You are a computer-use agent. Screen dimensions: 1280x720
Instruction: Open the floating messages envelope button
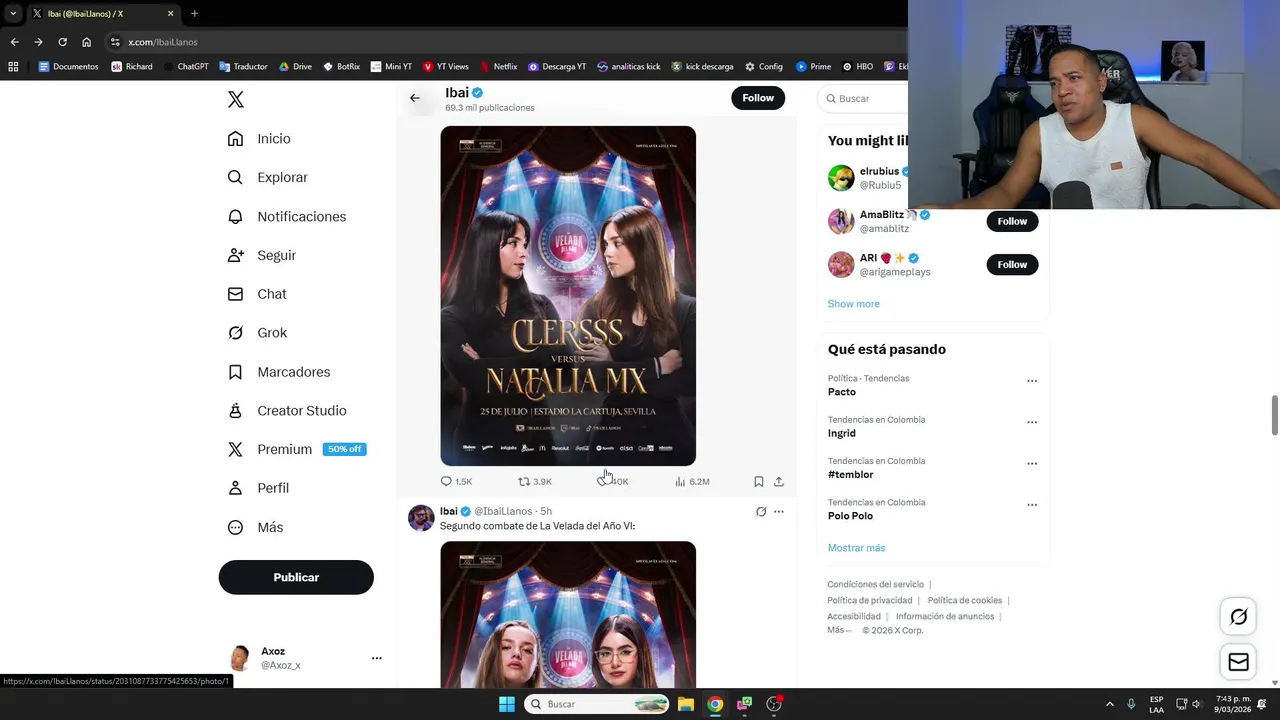1238,662
